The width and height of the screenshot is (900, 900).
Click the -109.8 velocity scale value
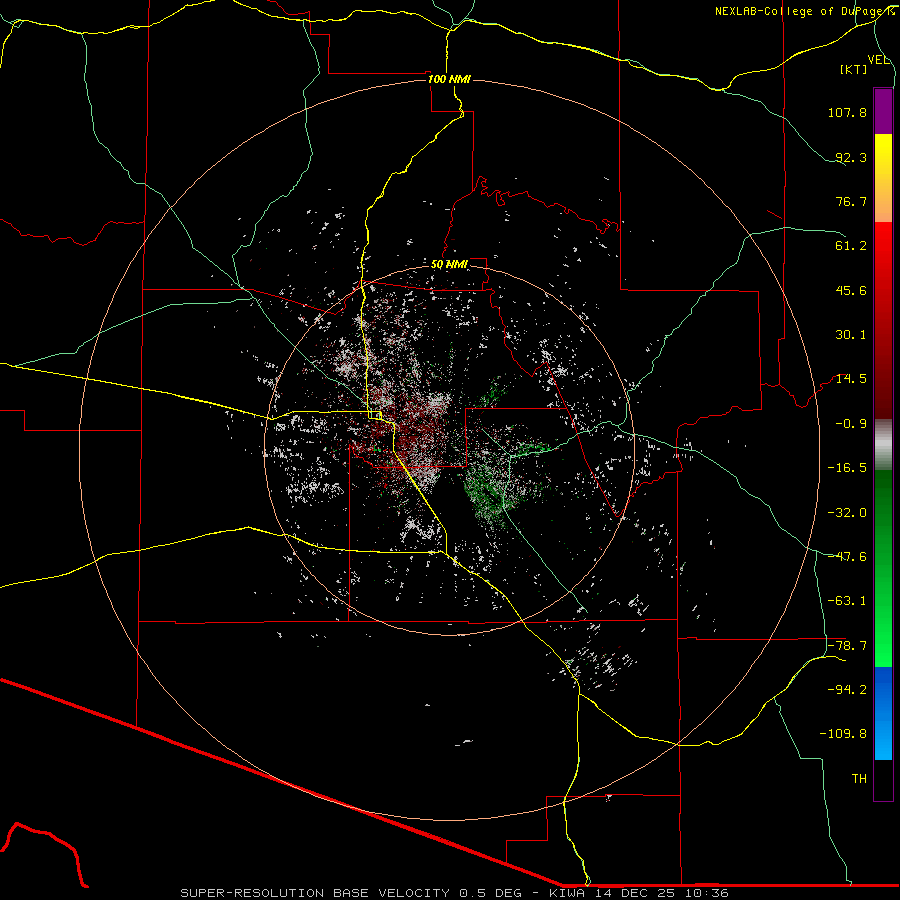pyautogui.click(x=843, y=734)
